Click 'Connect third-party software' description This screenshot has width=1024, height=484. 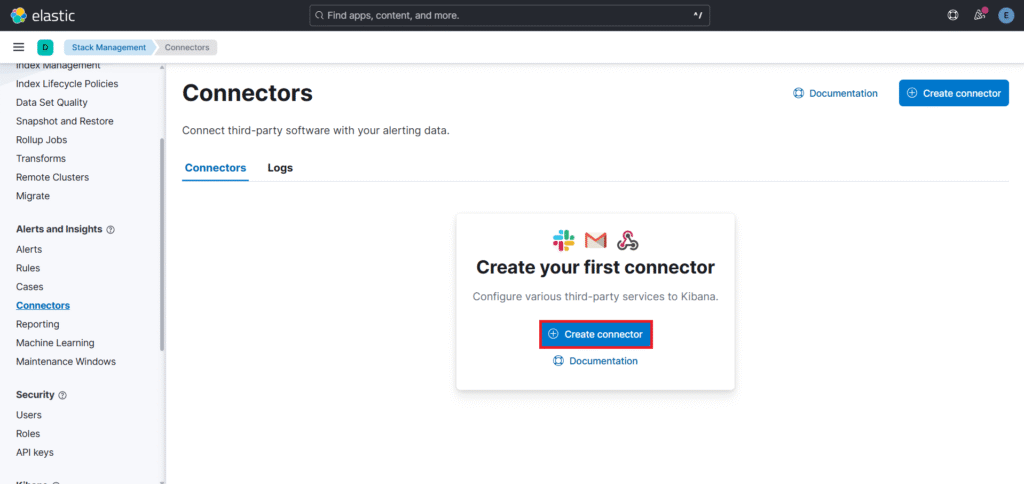click(316, 130)
